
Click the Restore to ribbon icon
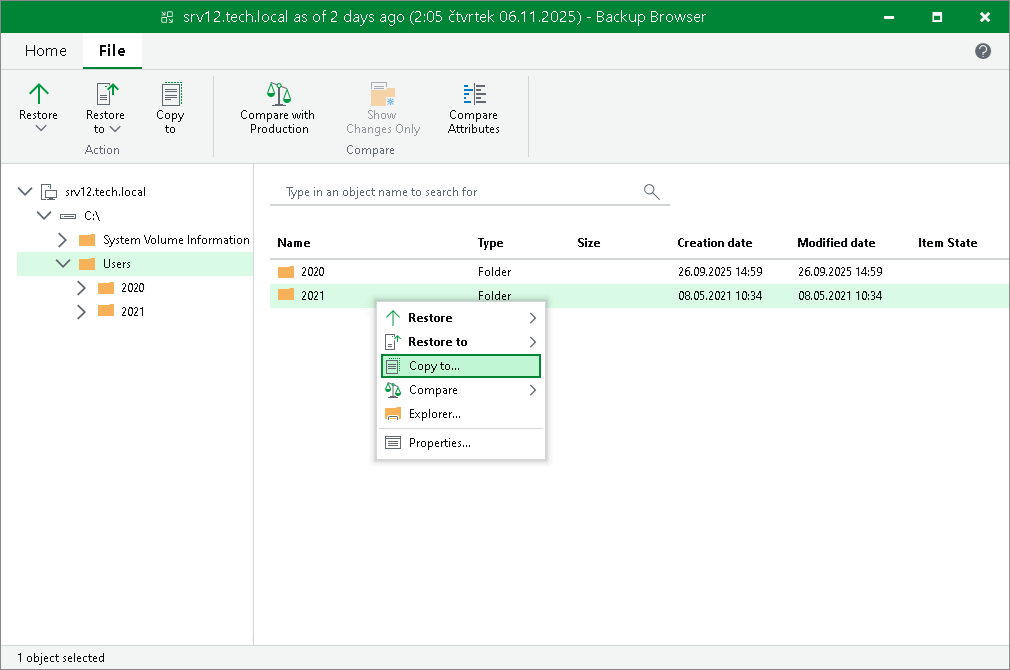point(105,95)
